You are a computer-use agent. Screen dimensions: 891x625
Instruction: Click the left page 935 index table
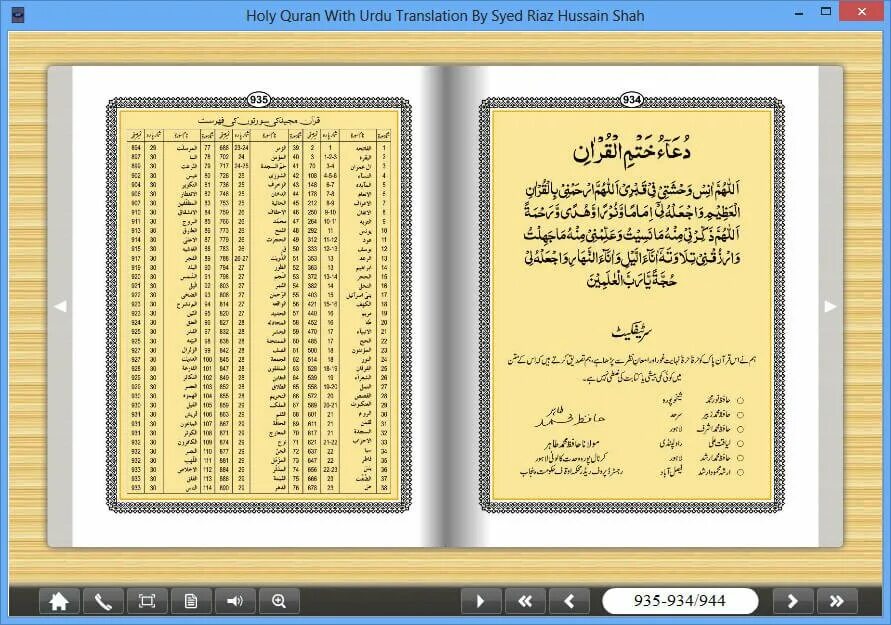(259, 311)
